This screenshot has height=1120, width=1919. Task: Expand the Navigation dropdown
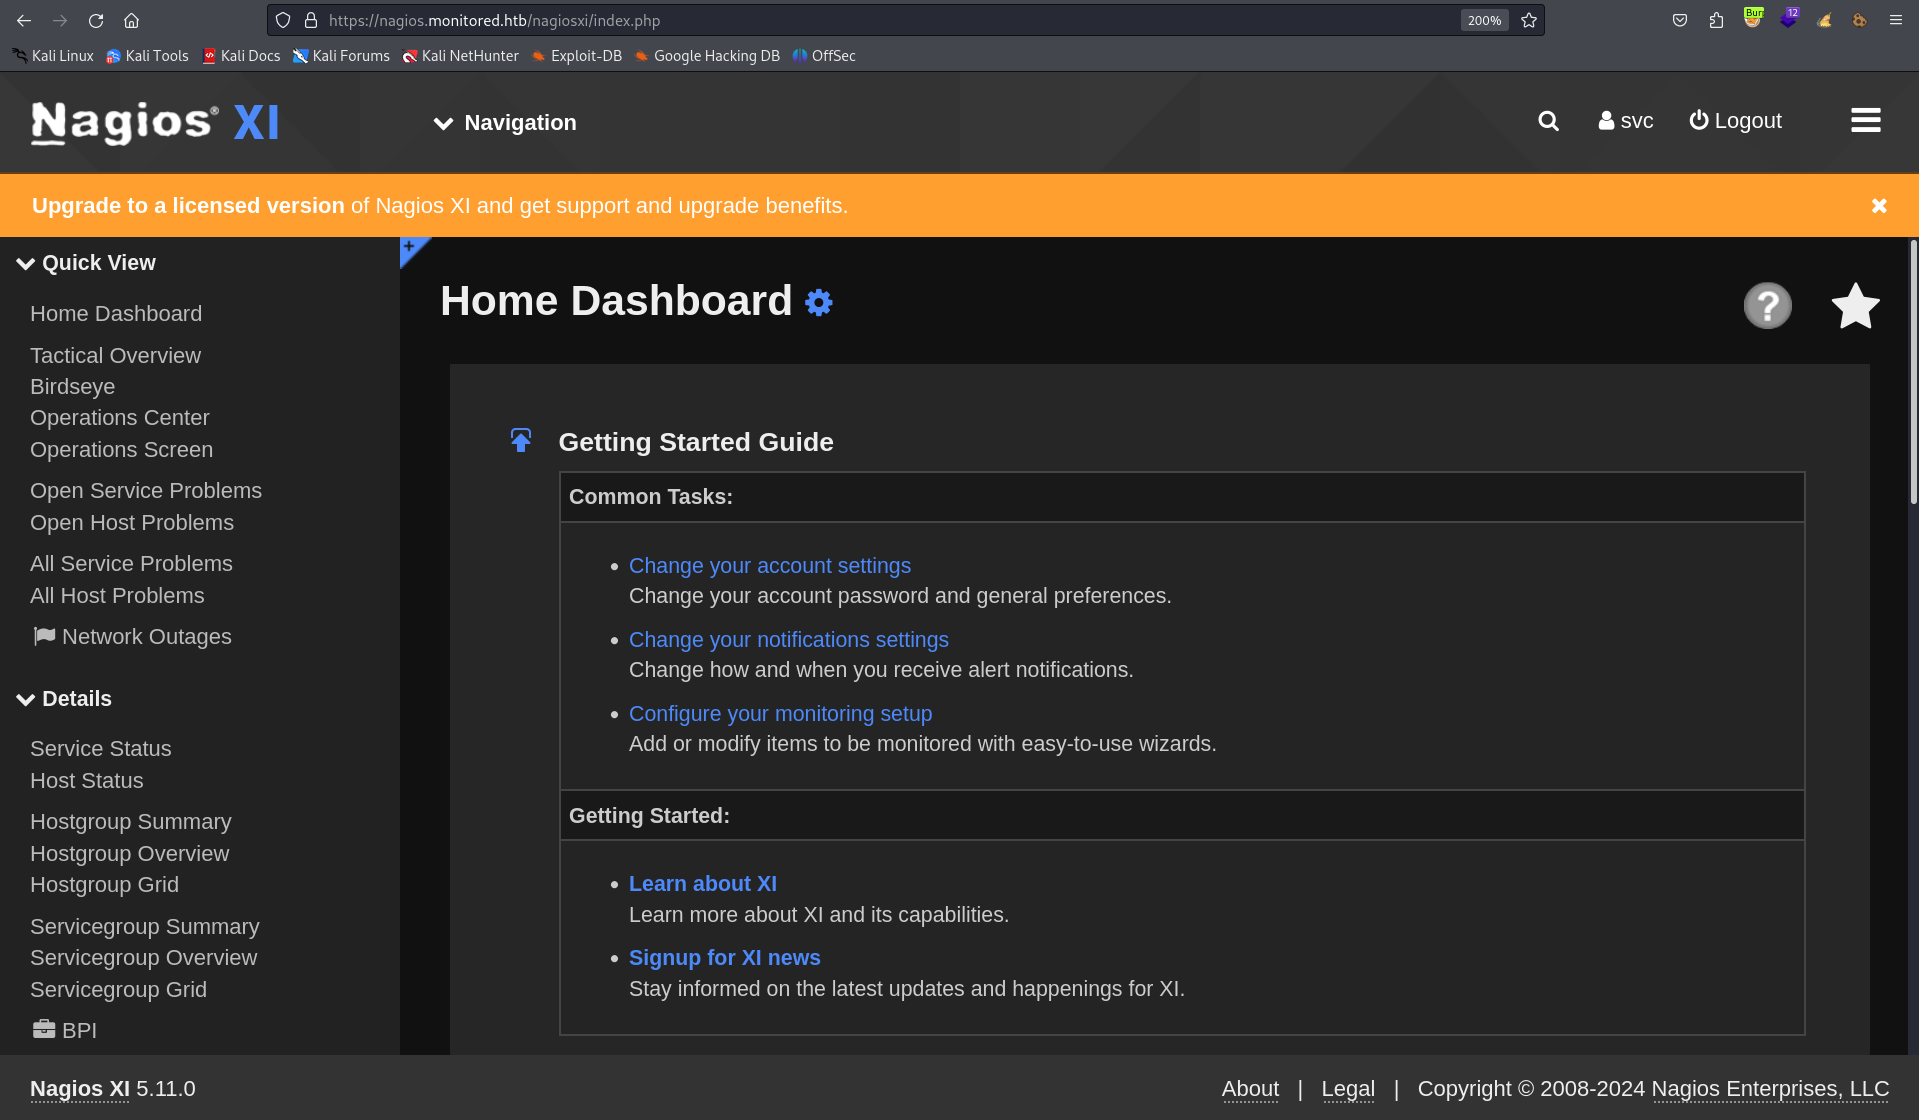pyautogui.click(x=505, y=122)
